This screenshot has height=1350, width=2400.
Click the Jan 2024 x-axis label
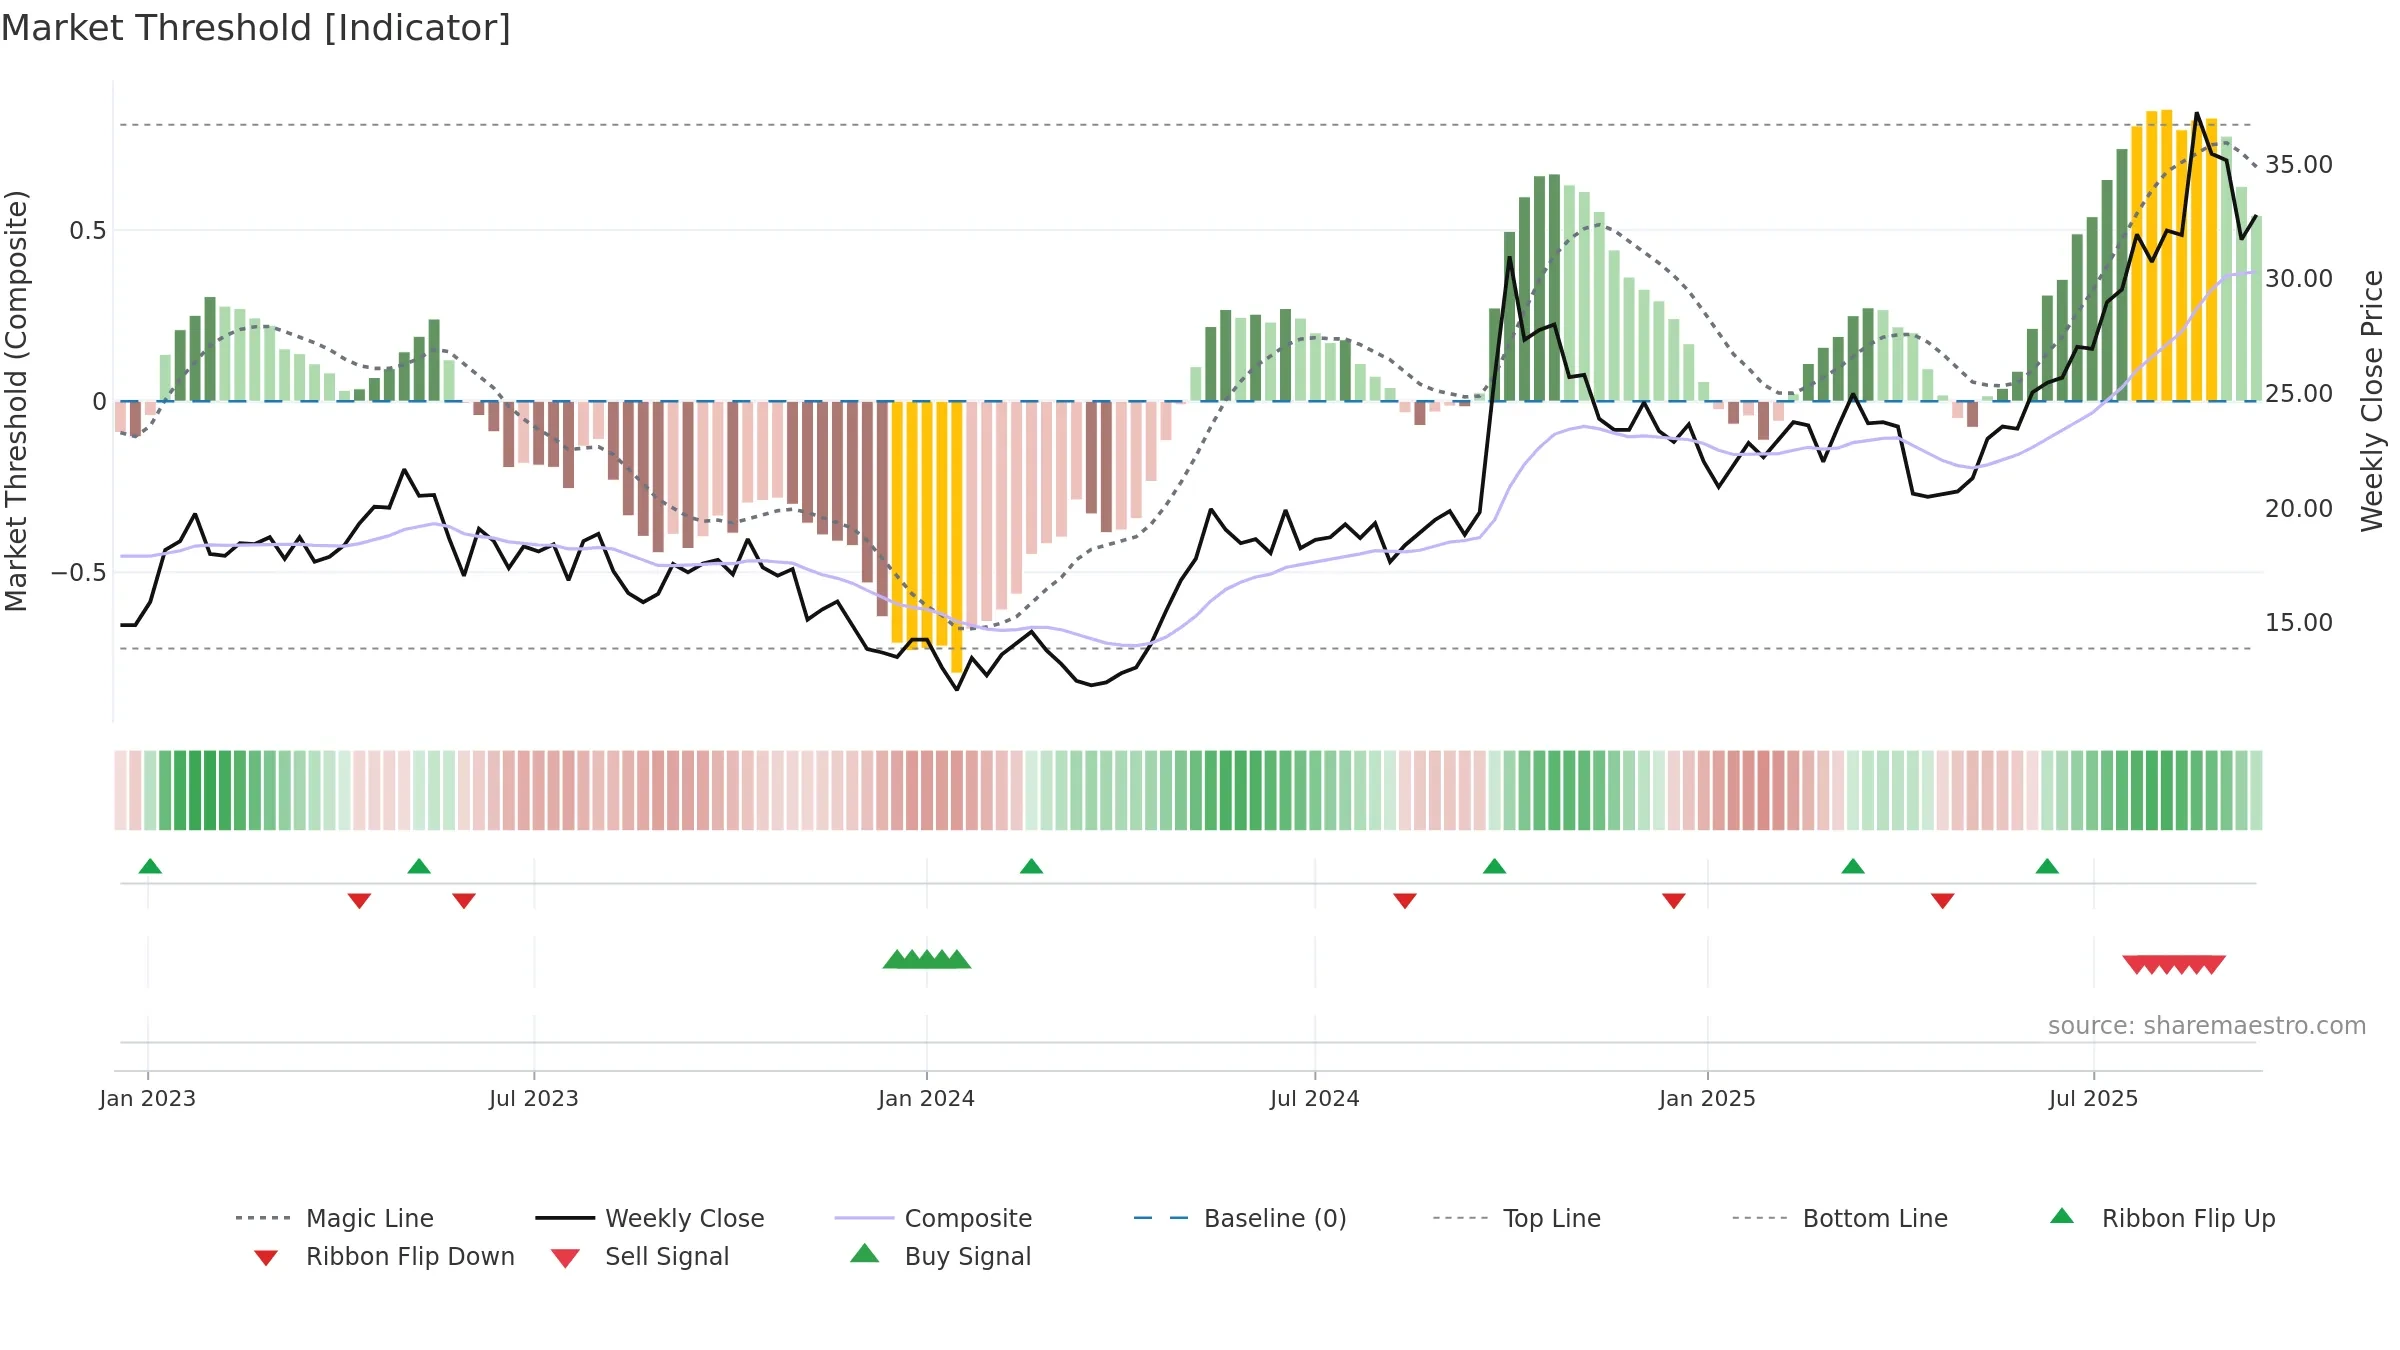[x=927, y=1099]
